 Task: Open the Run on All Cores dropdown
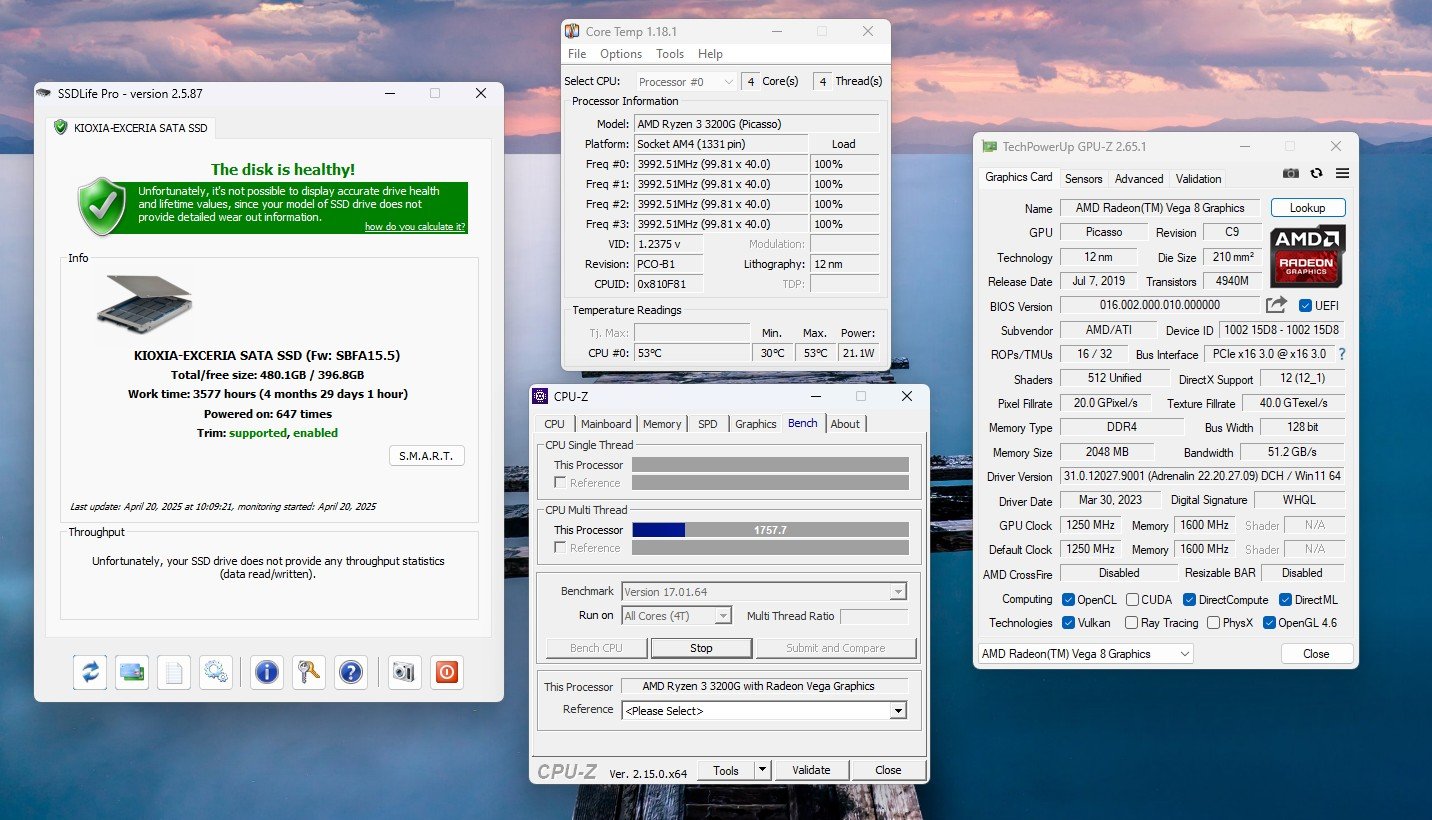click(677, 616)
